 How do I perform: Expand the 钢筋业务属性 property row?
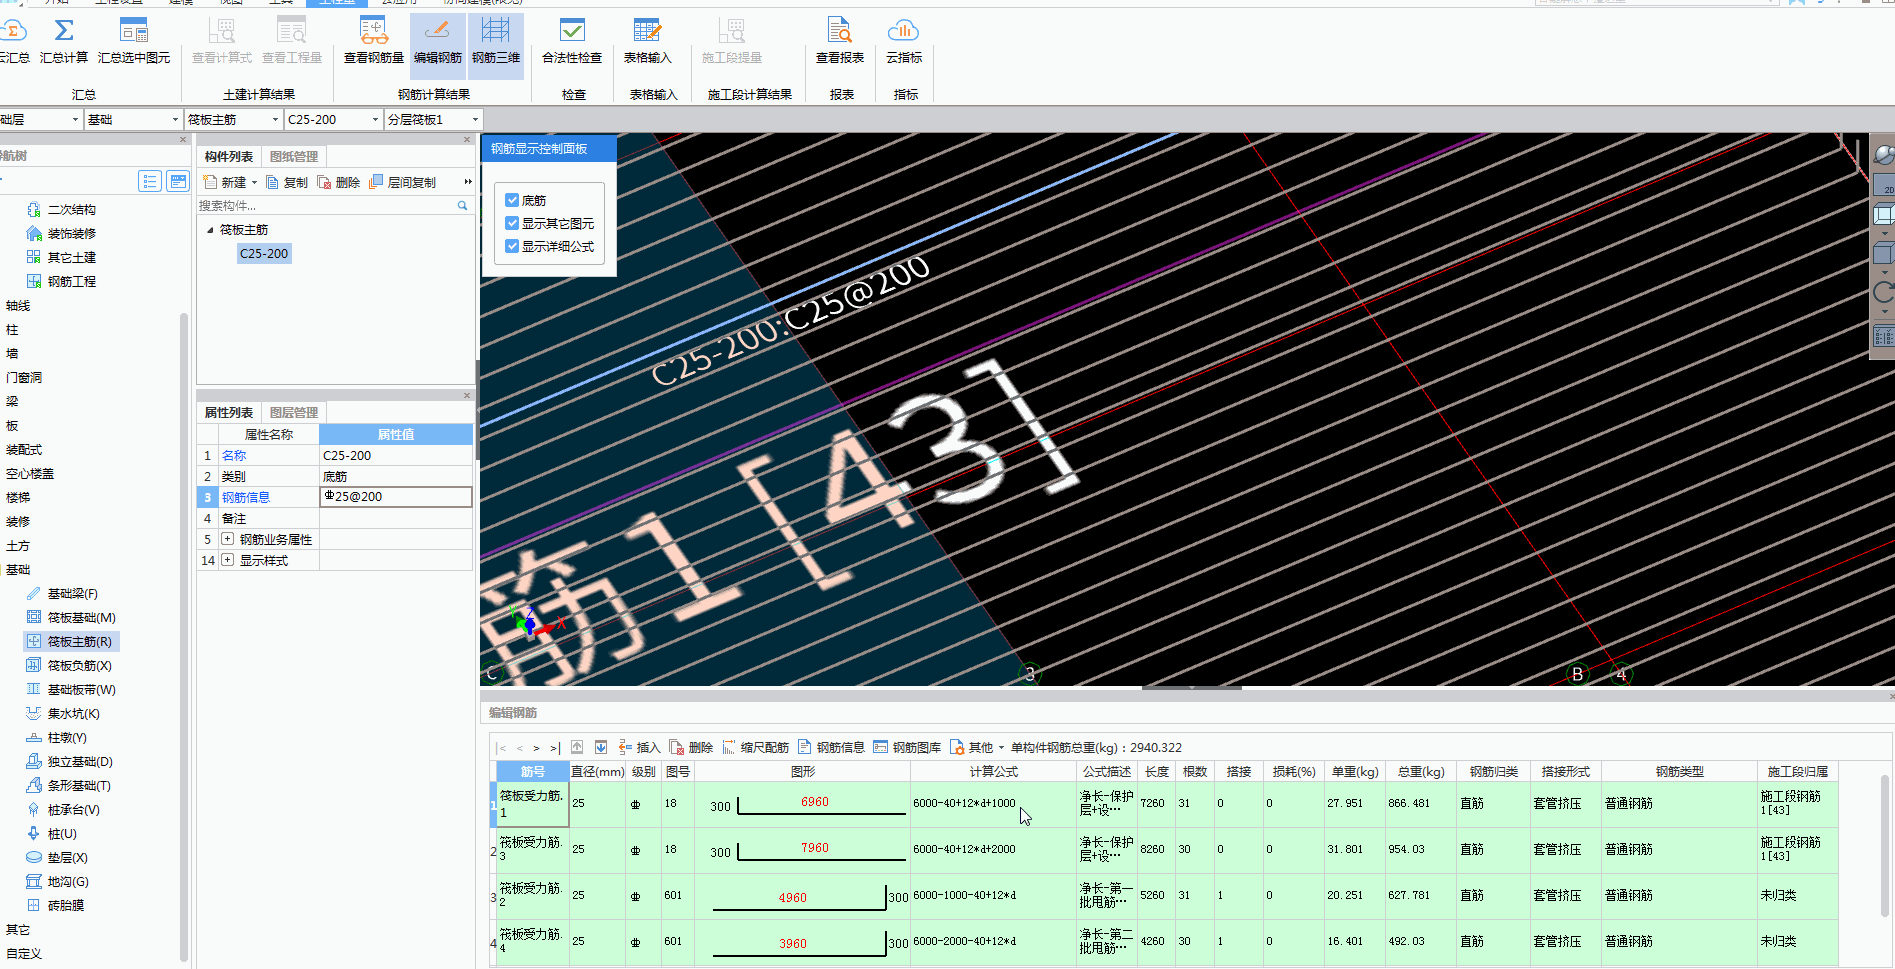coord(228,539)
